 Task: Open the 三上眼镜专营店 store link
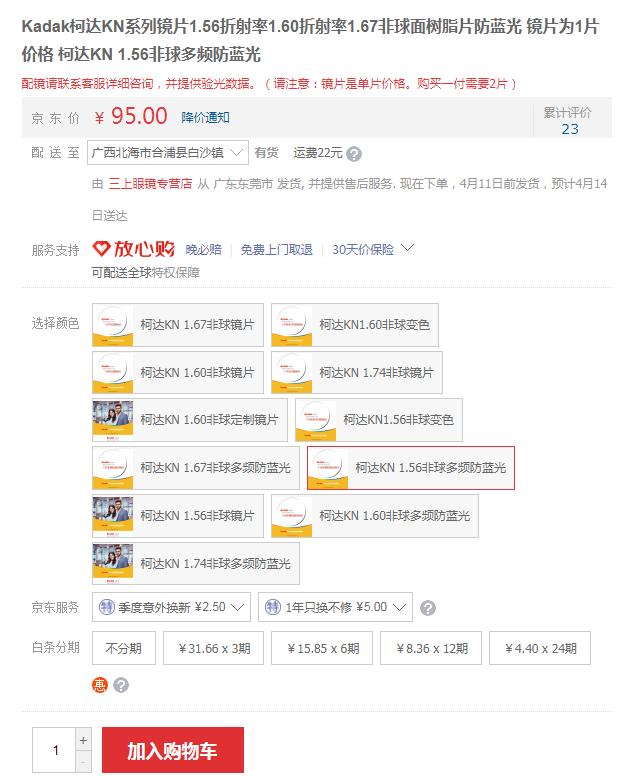(150, 184)
